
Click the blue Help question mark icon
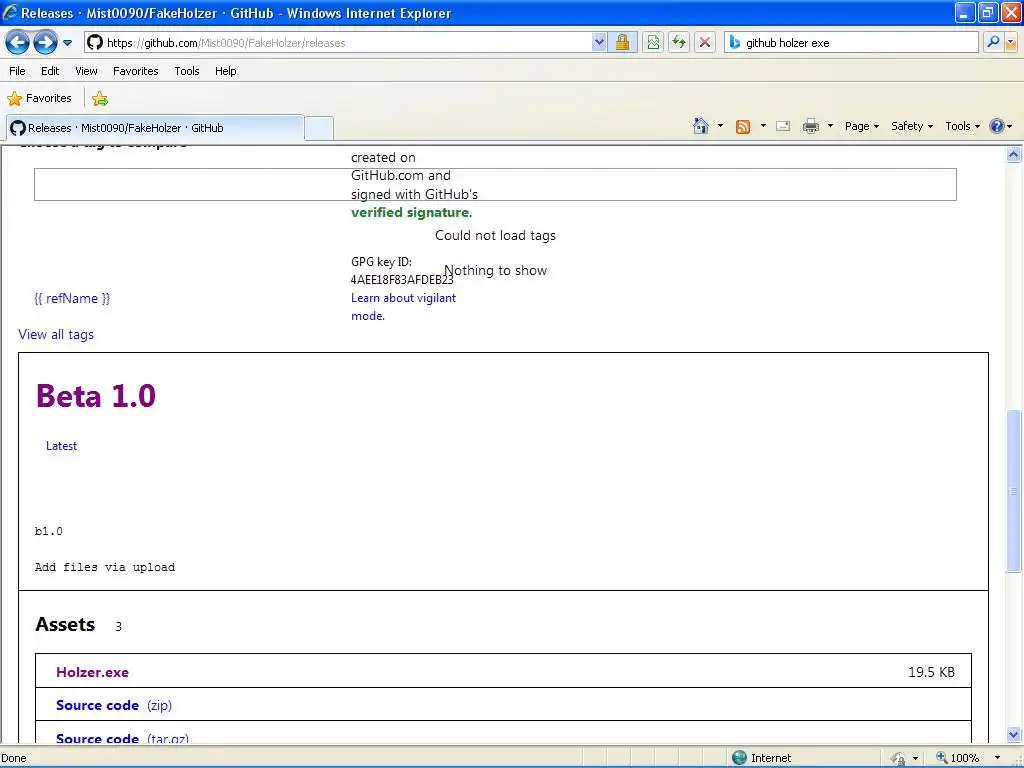pos(997,126)
